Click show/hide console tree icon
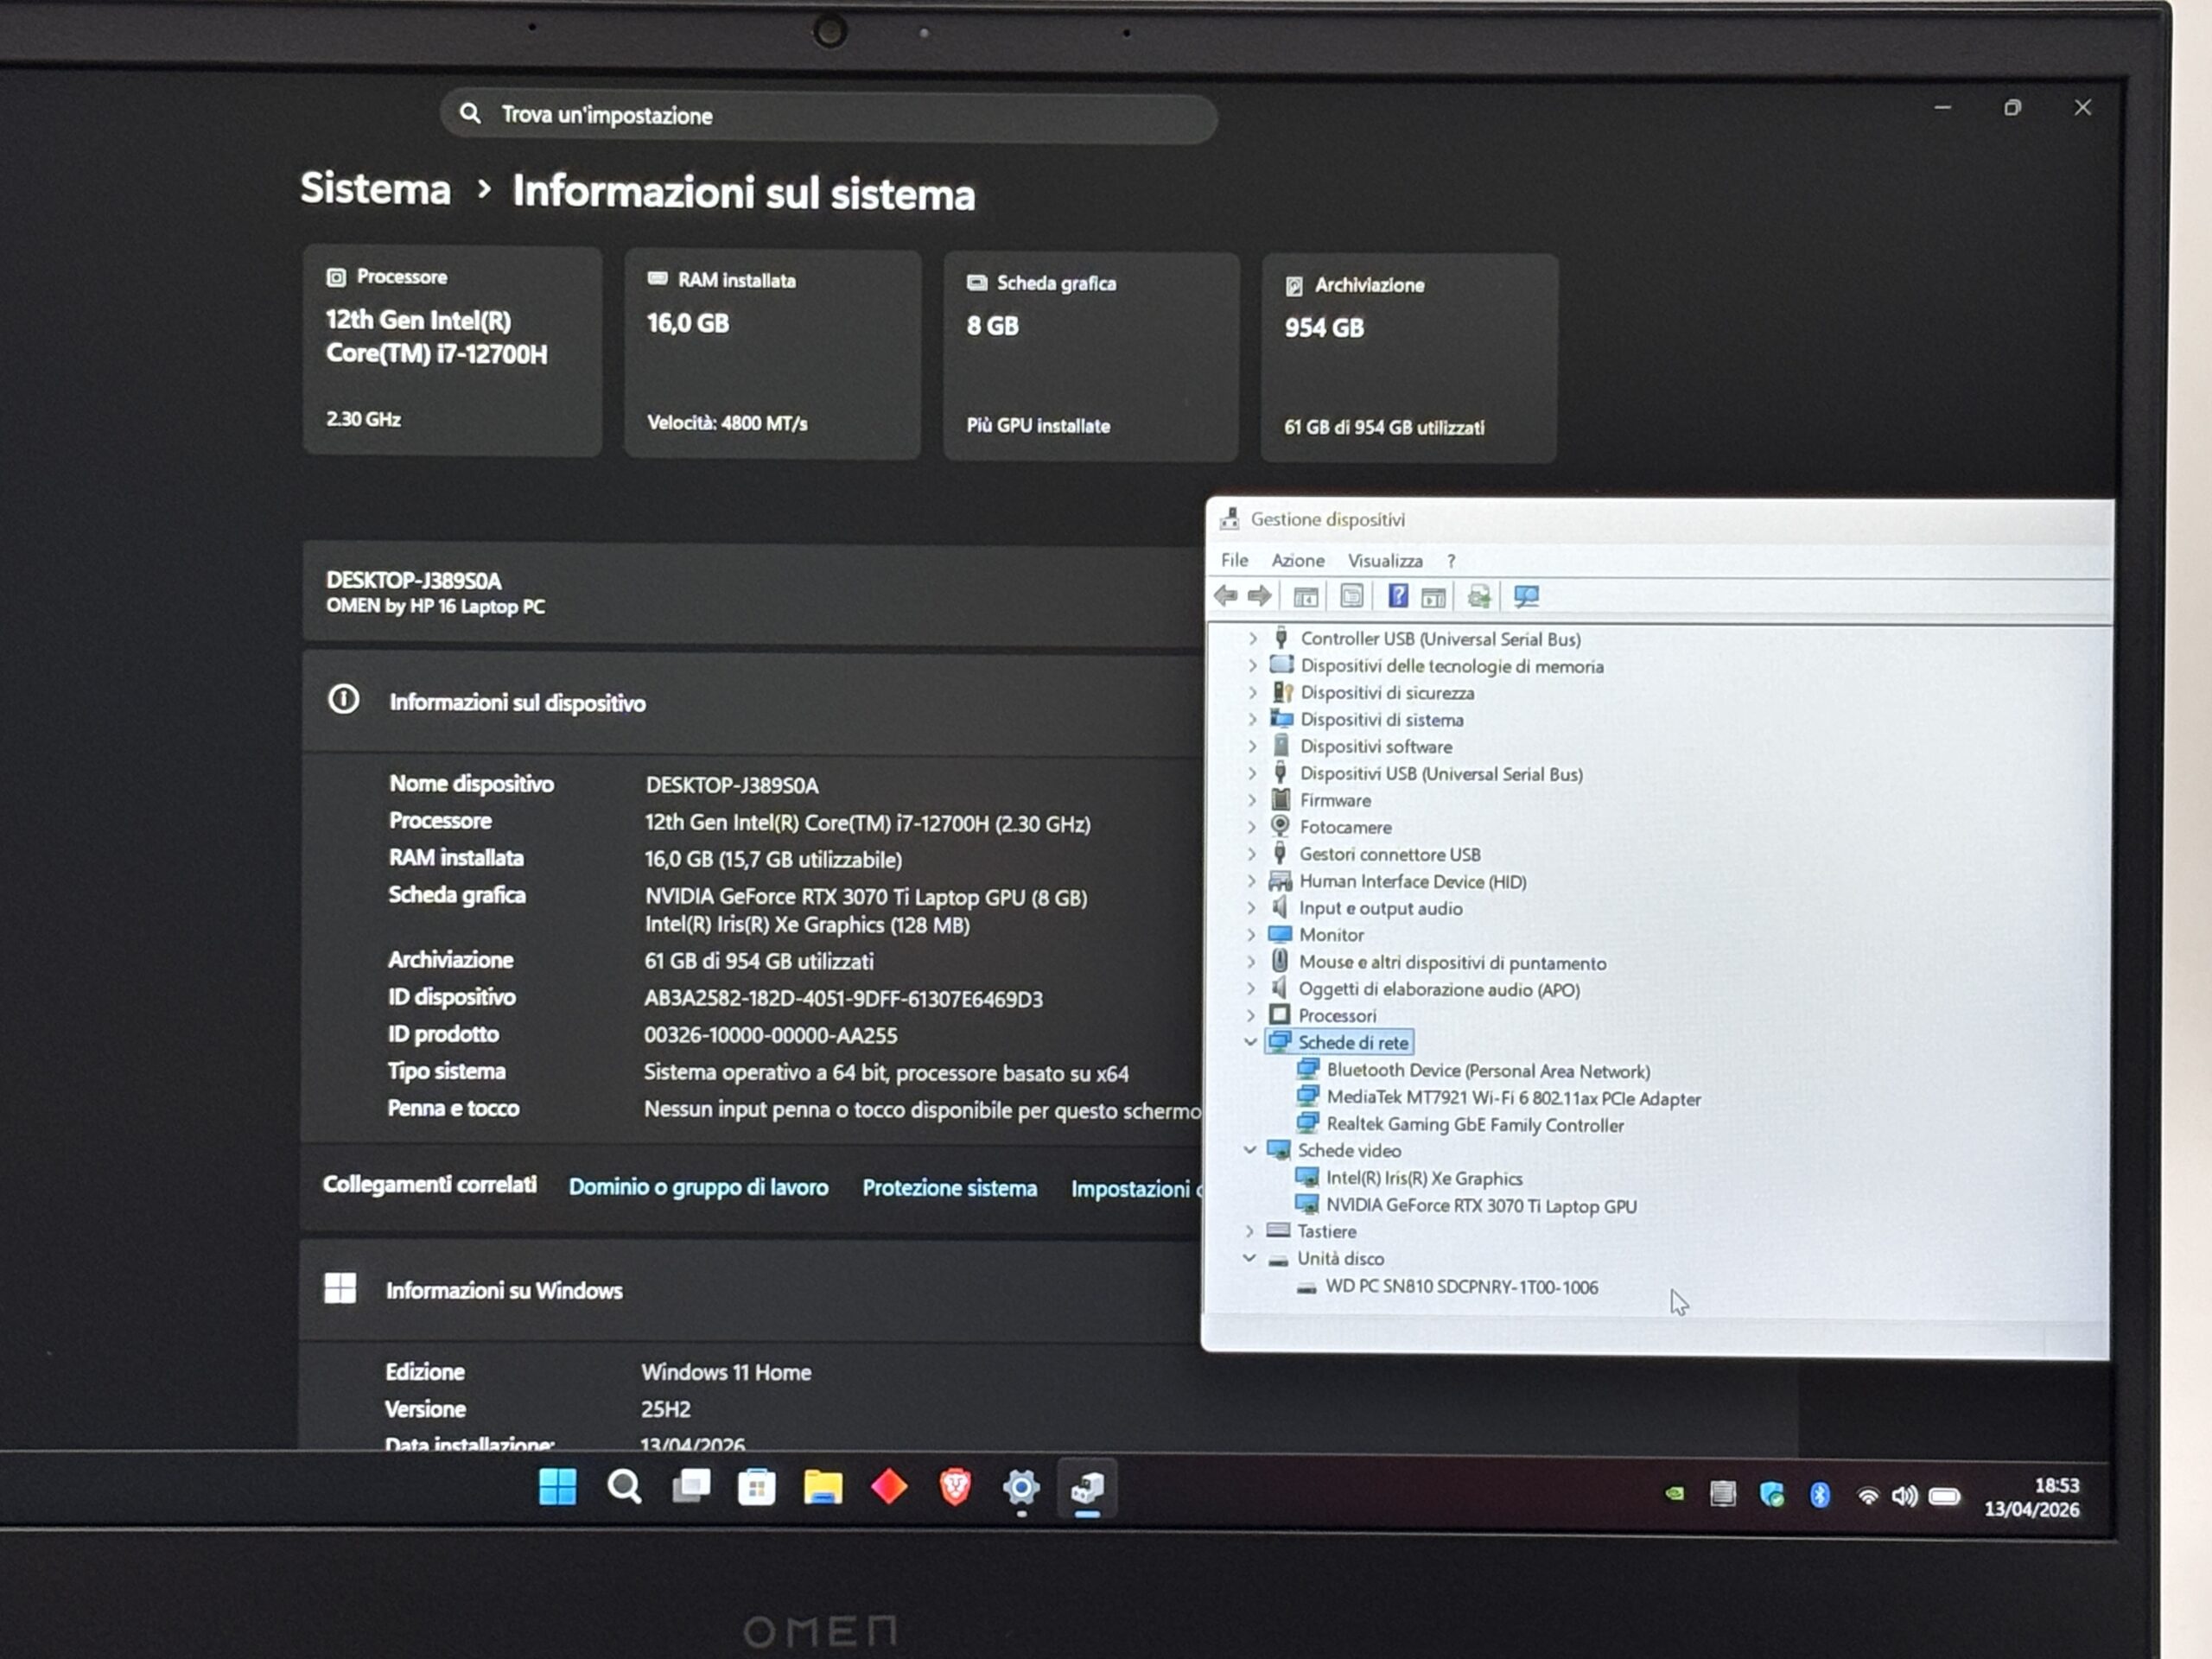Viewport: 2212px width, 1659px height. coord(1305,597)
